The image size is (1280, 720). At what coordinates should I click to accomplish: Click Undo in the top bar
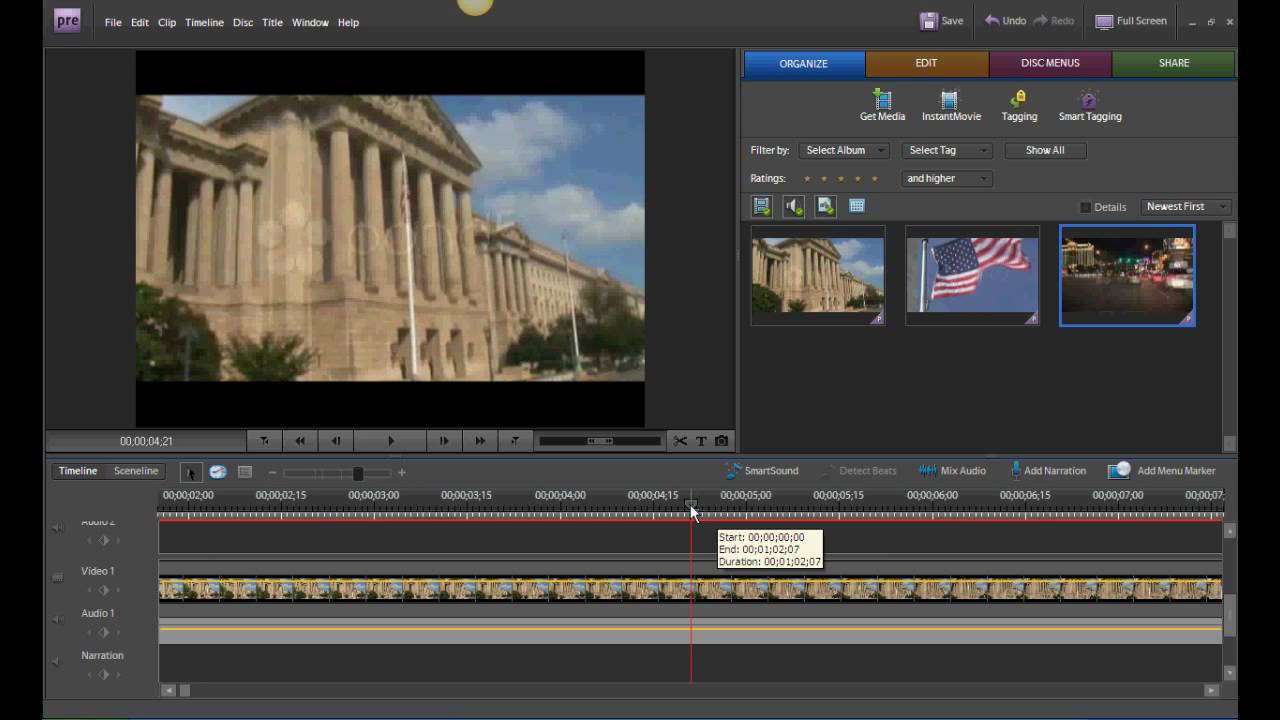pos(1005,21)
